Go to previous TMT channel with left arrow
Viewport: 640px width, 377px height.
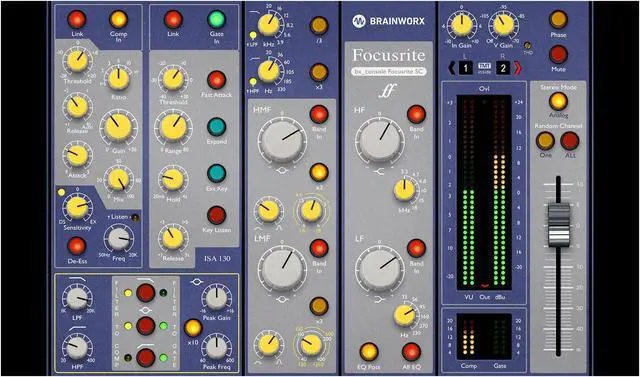[452, 69]
